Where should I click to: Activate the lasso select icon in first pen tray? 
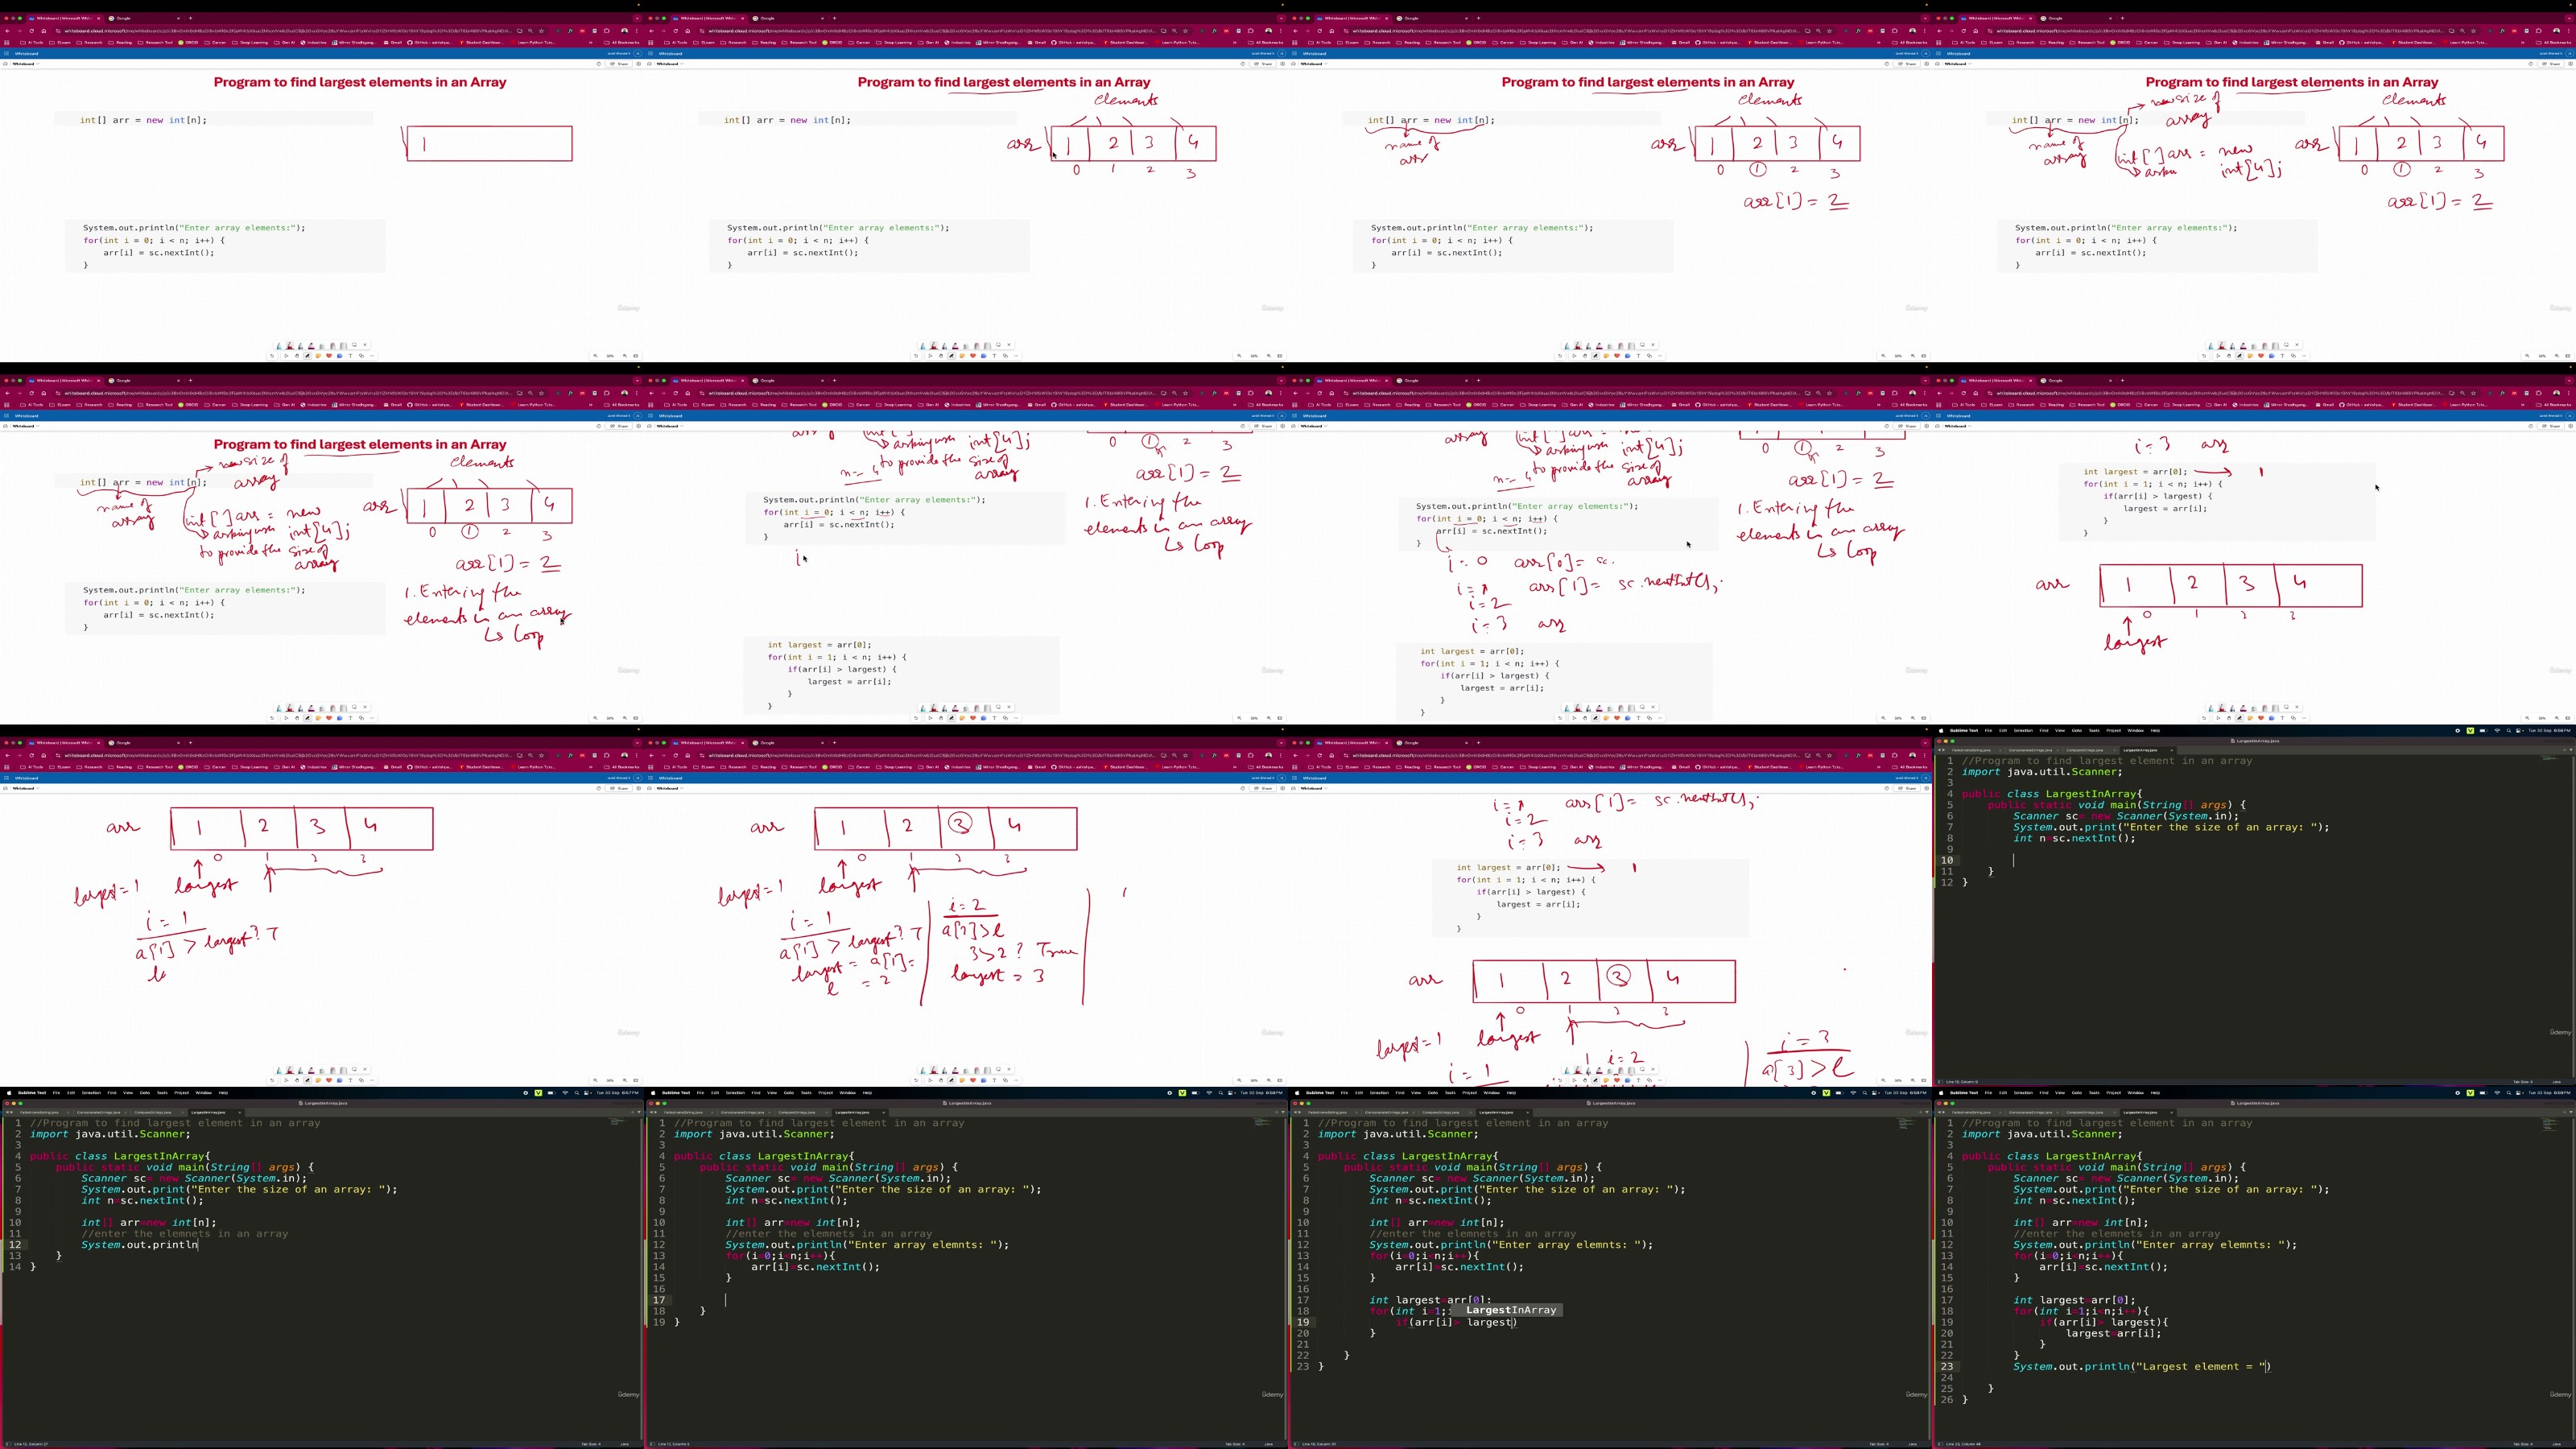point(354,345)
